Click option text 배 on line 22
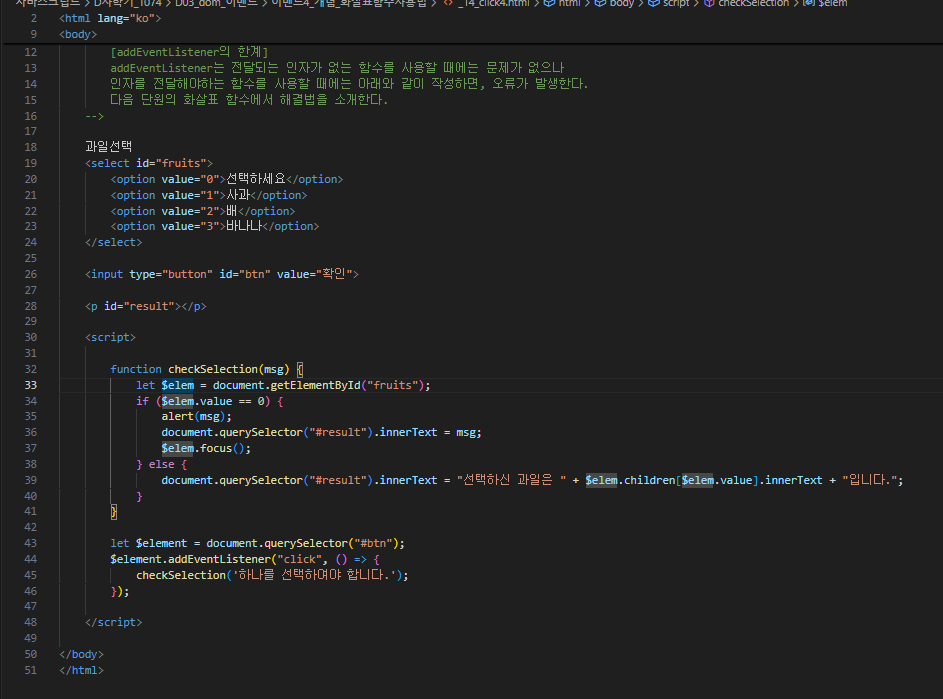 click(x=232, y=211)
